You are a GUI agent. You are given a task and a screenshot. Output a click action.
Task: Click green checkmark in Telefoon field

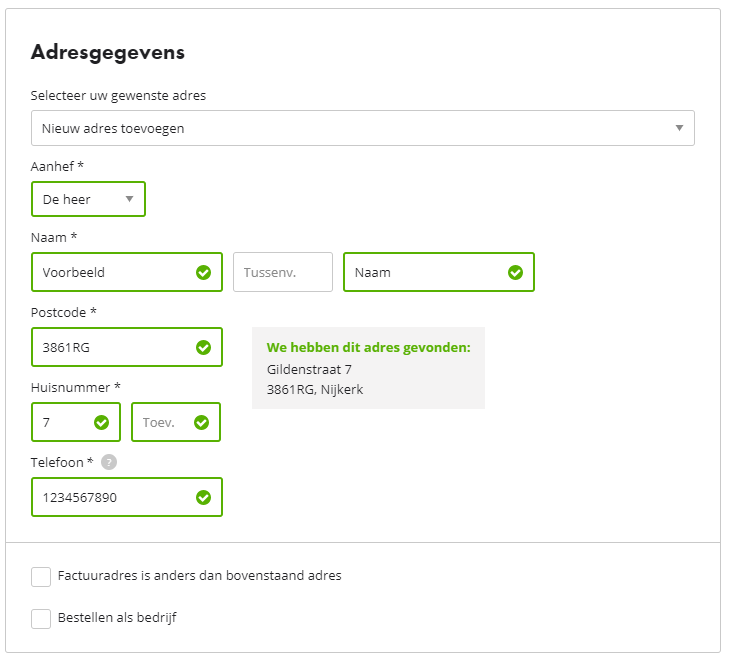(203, 497)
